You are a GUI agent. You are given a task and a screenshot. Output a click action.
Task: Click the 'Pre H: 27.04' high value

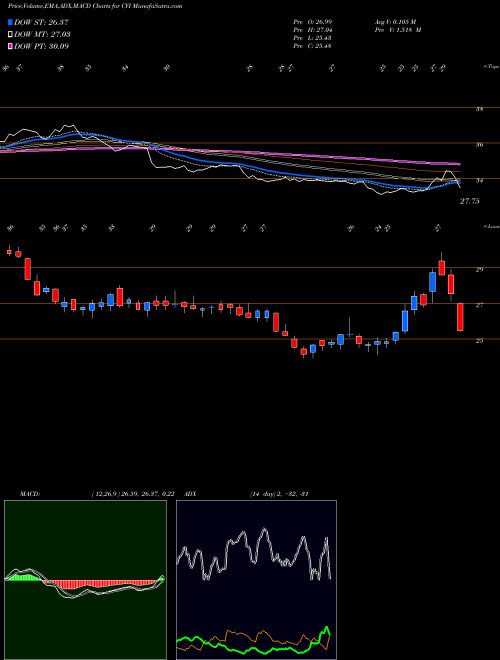(313, 30)
